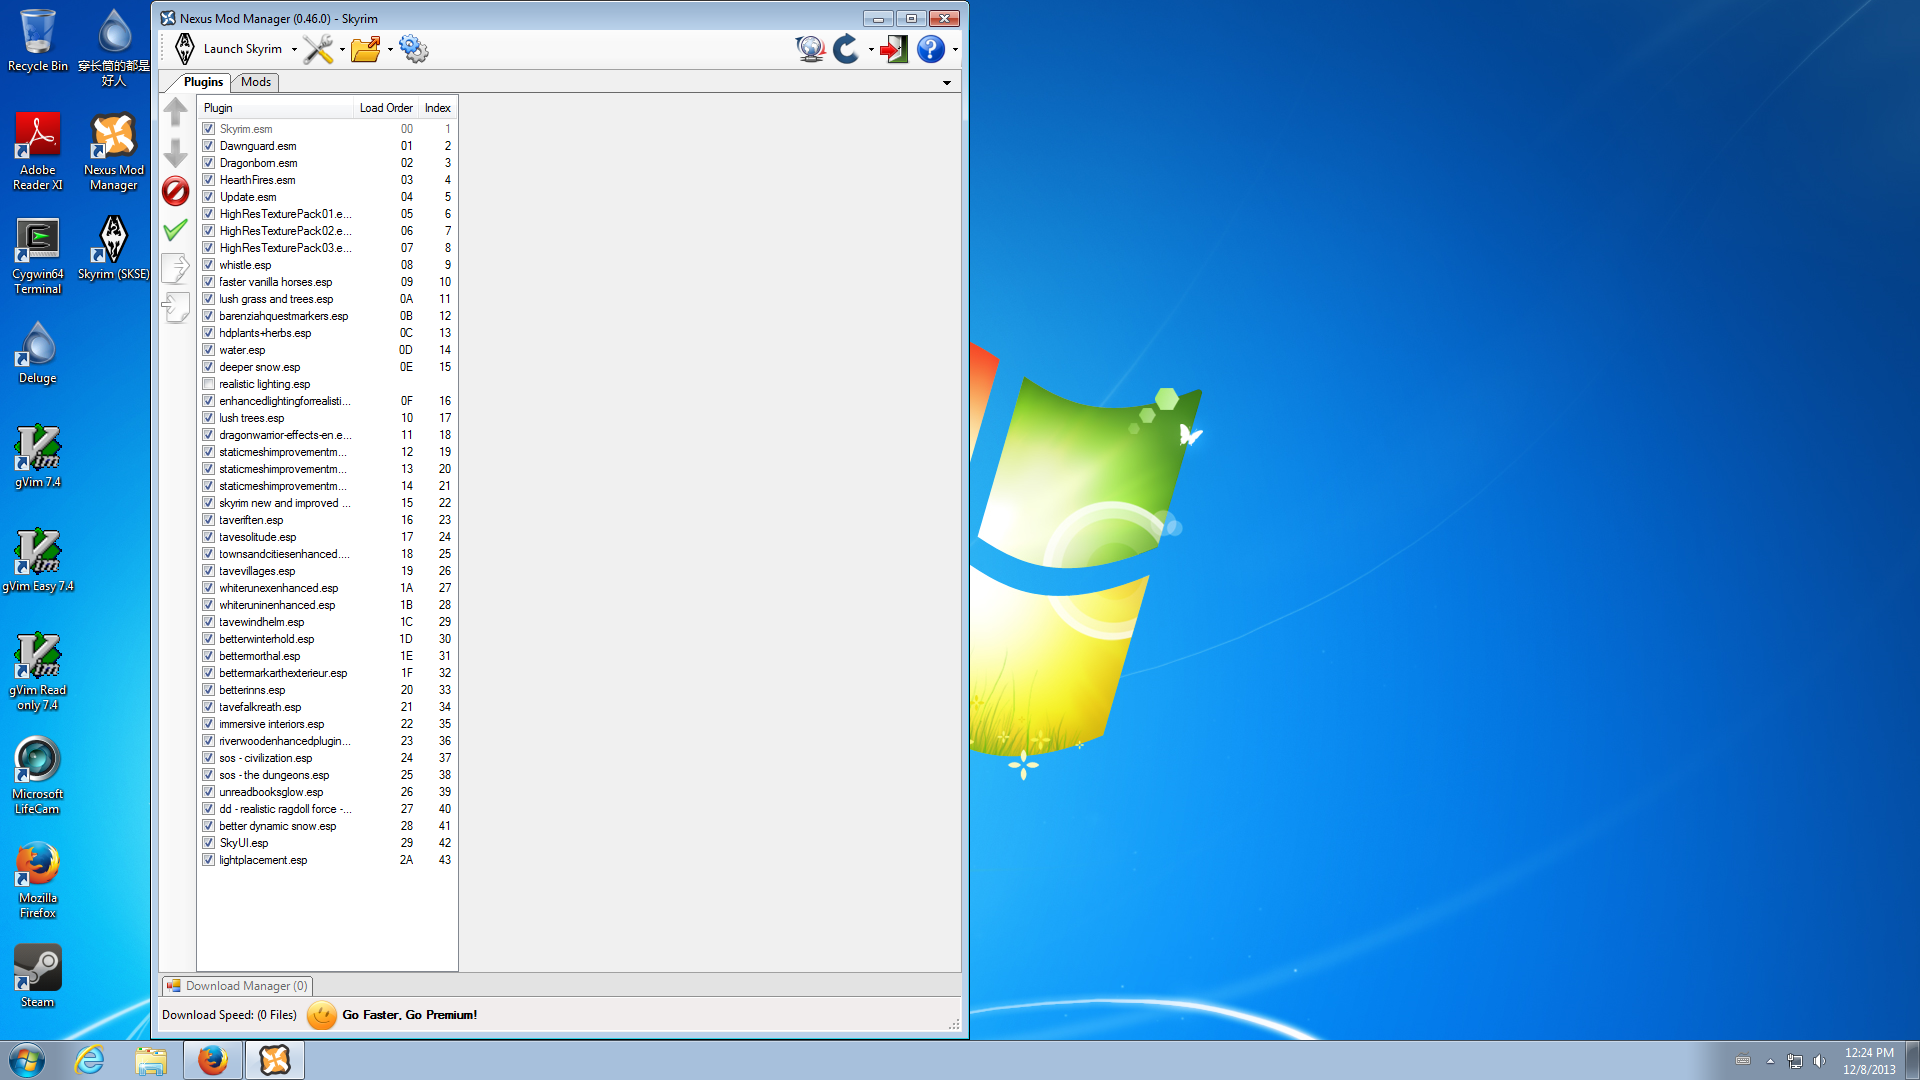Viewport: 1920px width, 1080px height.
Task: Open the Help question mark icon
Action: (x=931, y=48)
